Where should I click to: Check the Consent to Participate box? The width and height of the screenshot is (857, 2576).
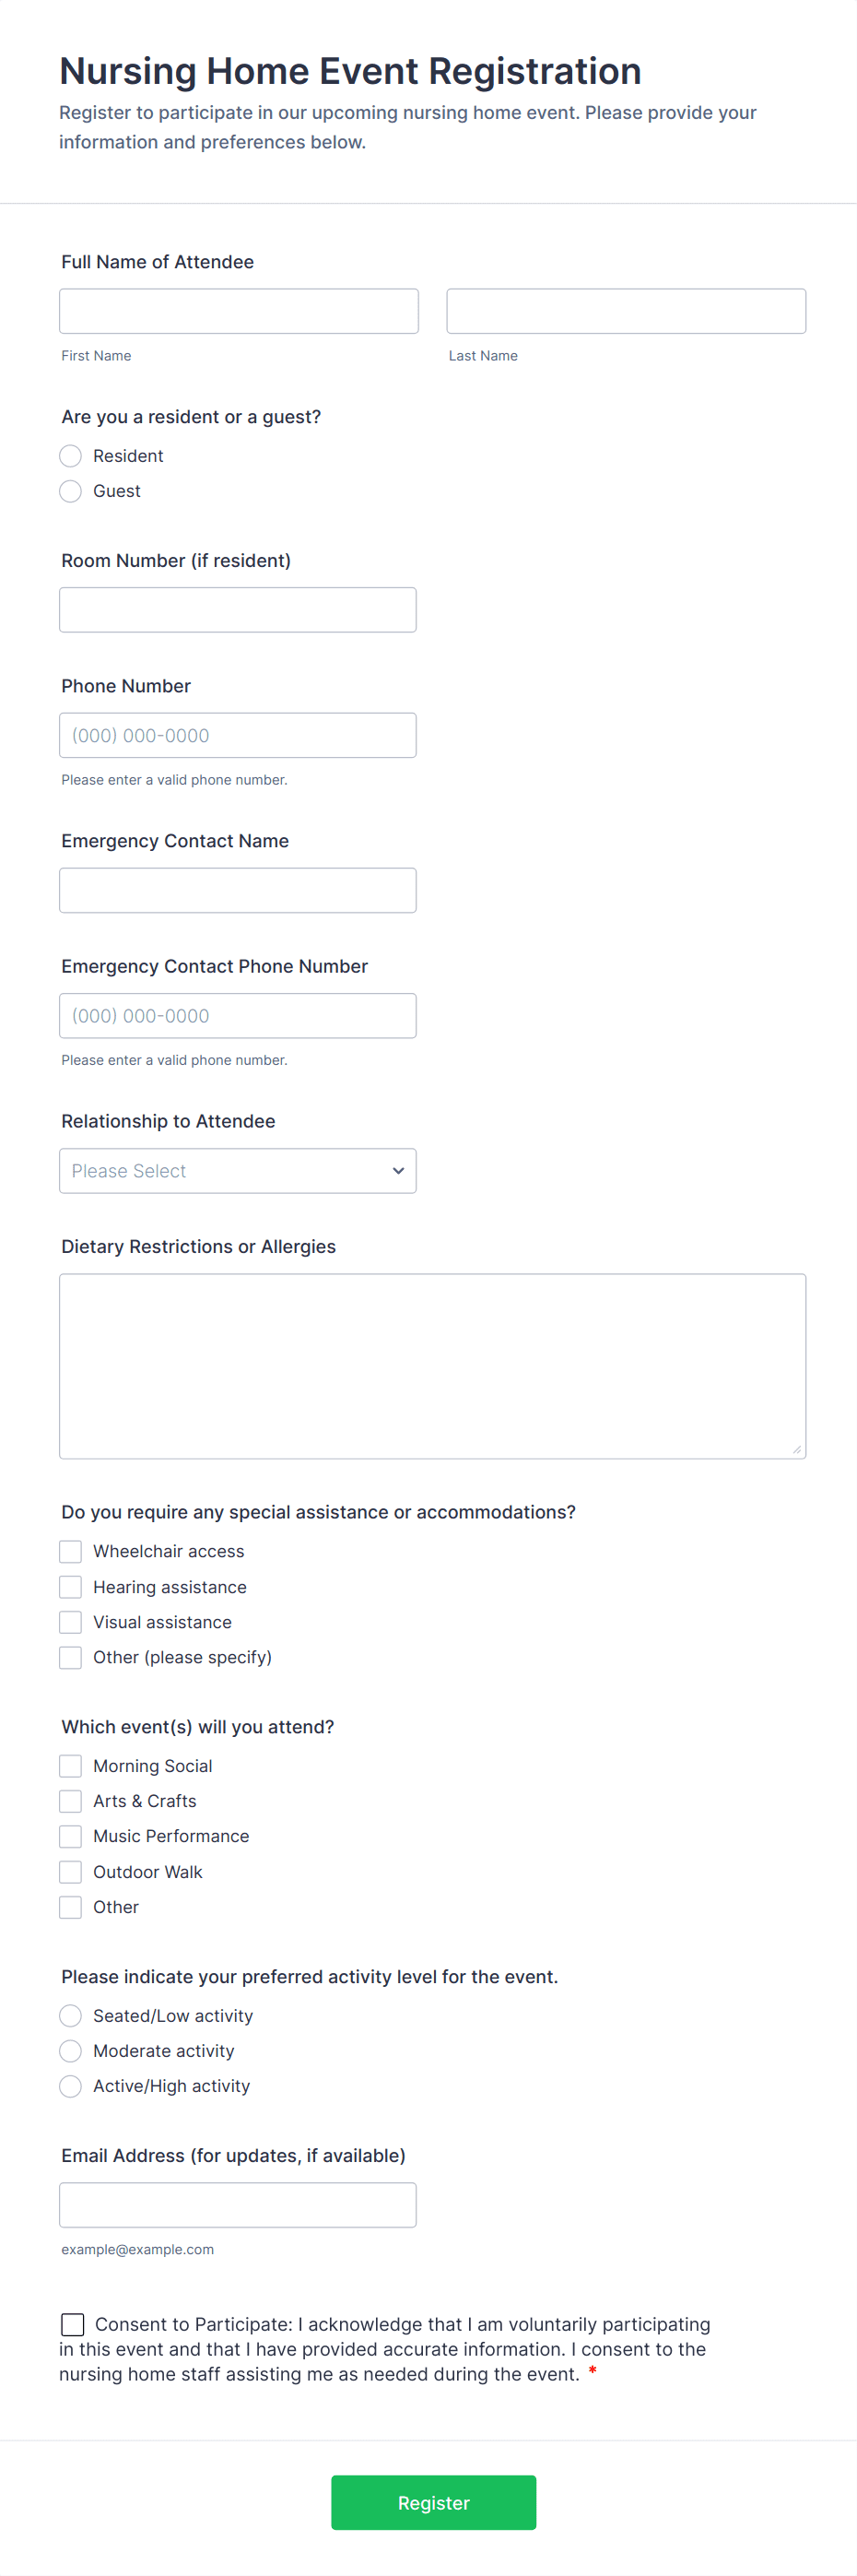tap(71, 2324)
